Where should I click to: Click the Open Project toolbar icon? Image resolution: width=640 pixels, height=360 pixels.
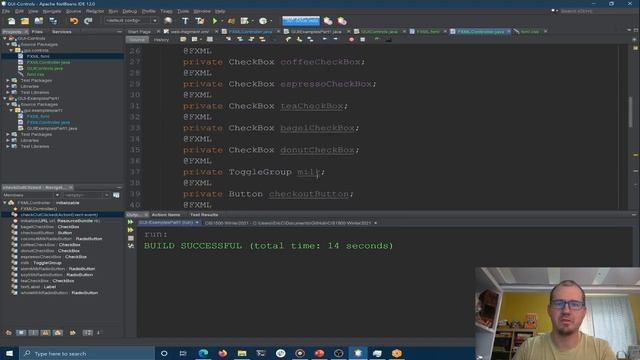[x=39, y=21]
